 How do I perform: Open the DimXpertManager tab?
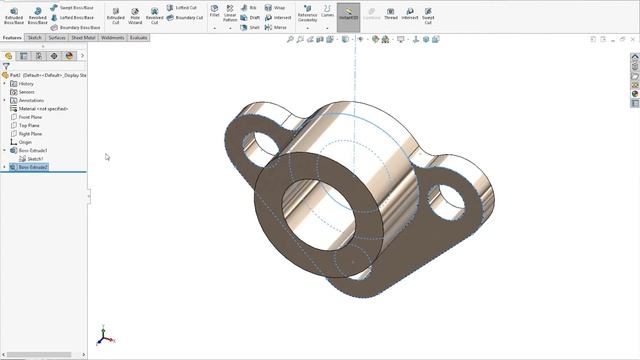pyautogui.click(x=54, y=56)
